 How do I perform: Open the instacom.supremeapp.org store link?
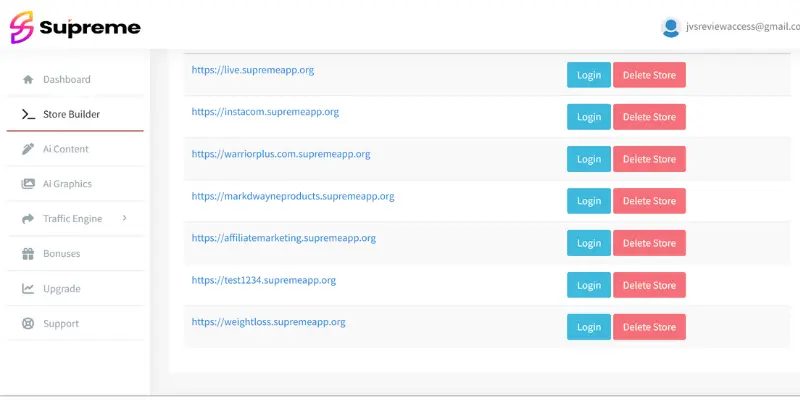[x=265, y=112]
